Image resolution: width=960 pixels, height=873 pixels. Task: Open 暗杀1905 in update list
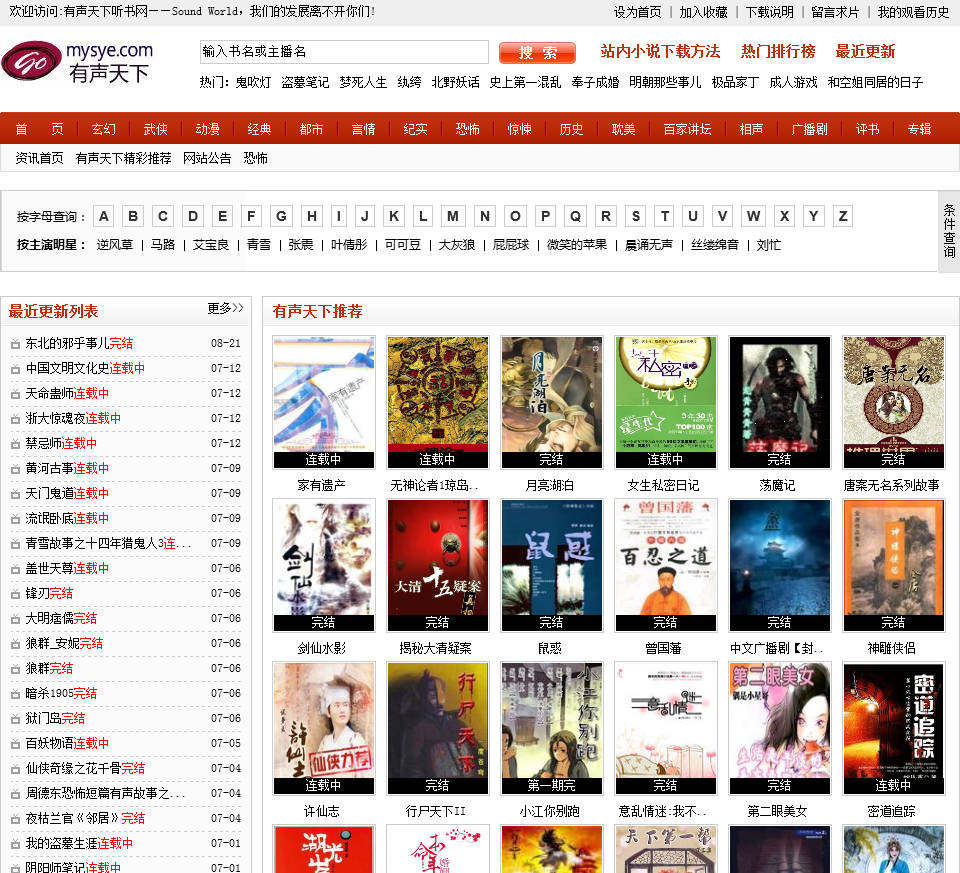coord(49,693)
